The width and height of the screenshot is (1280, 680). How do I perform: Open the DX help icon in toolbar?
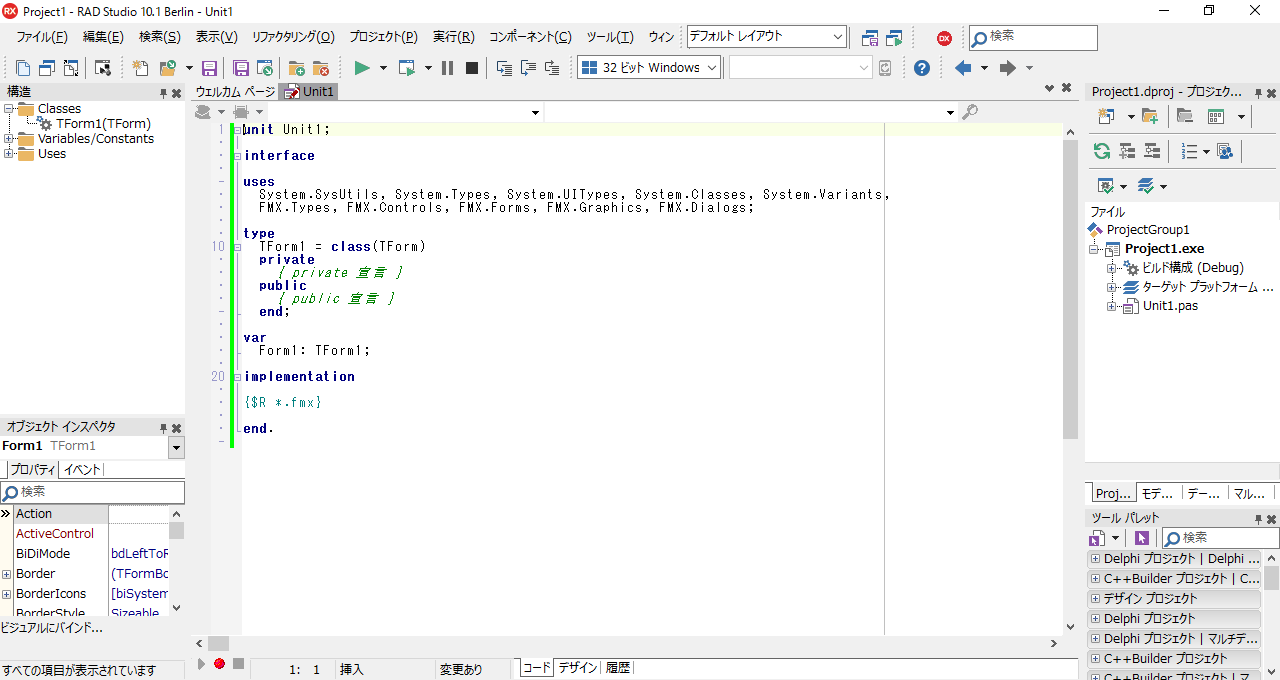pos(942,38)
